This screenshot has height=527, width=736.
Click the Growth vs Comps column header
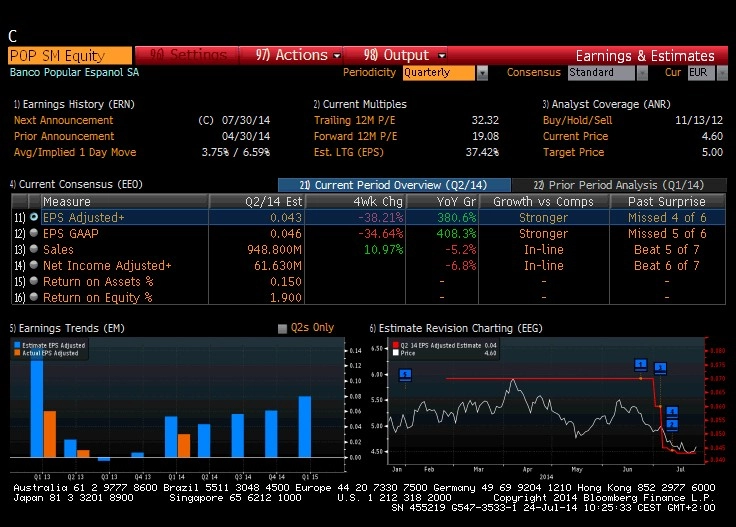[544, 201]
